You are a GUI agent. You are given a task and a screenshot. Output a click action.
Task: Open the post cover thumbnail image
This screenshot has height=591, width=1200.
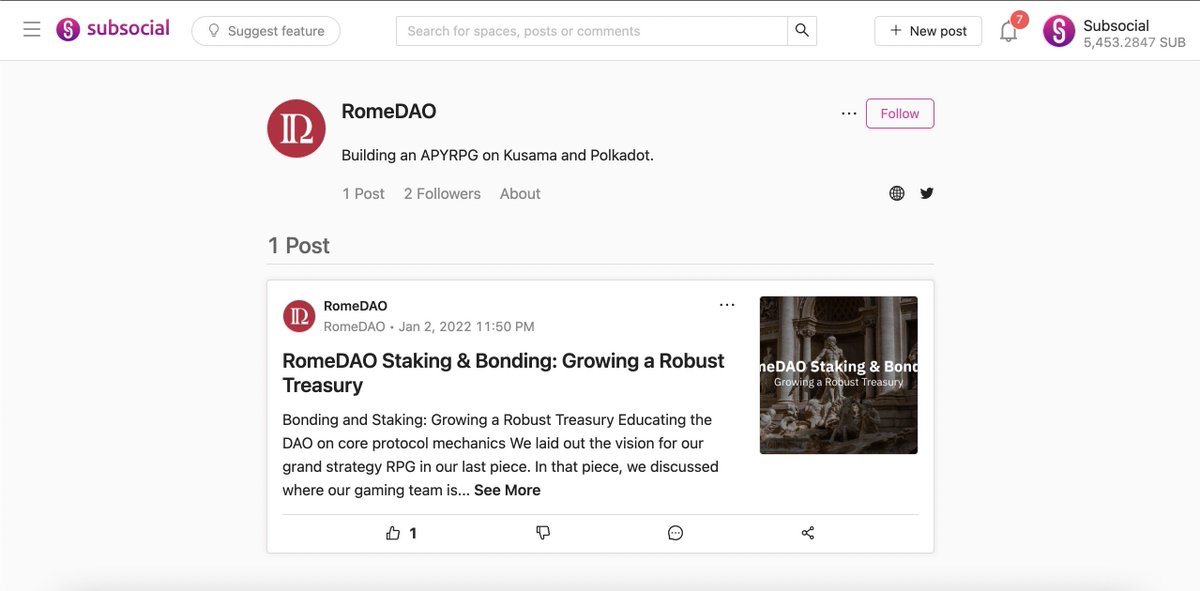pyautogui.click(x=839, y=375)
